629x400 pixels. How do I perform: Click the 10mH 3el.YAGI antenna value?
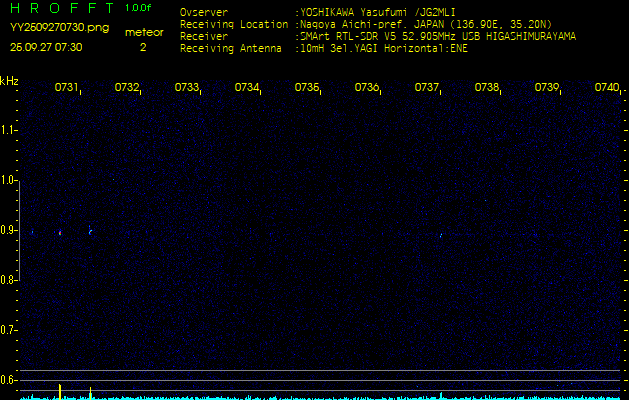[383, 49]
